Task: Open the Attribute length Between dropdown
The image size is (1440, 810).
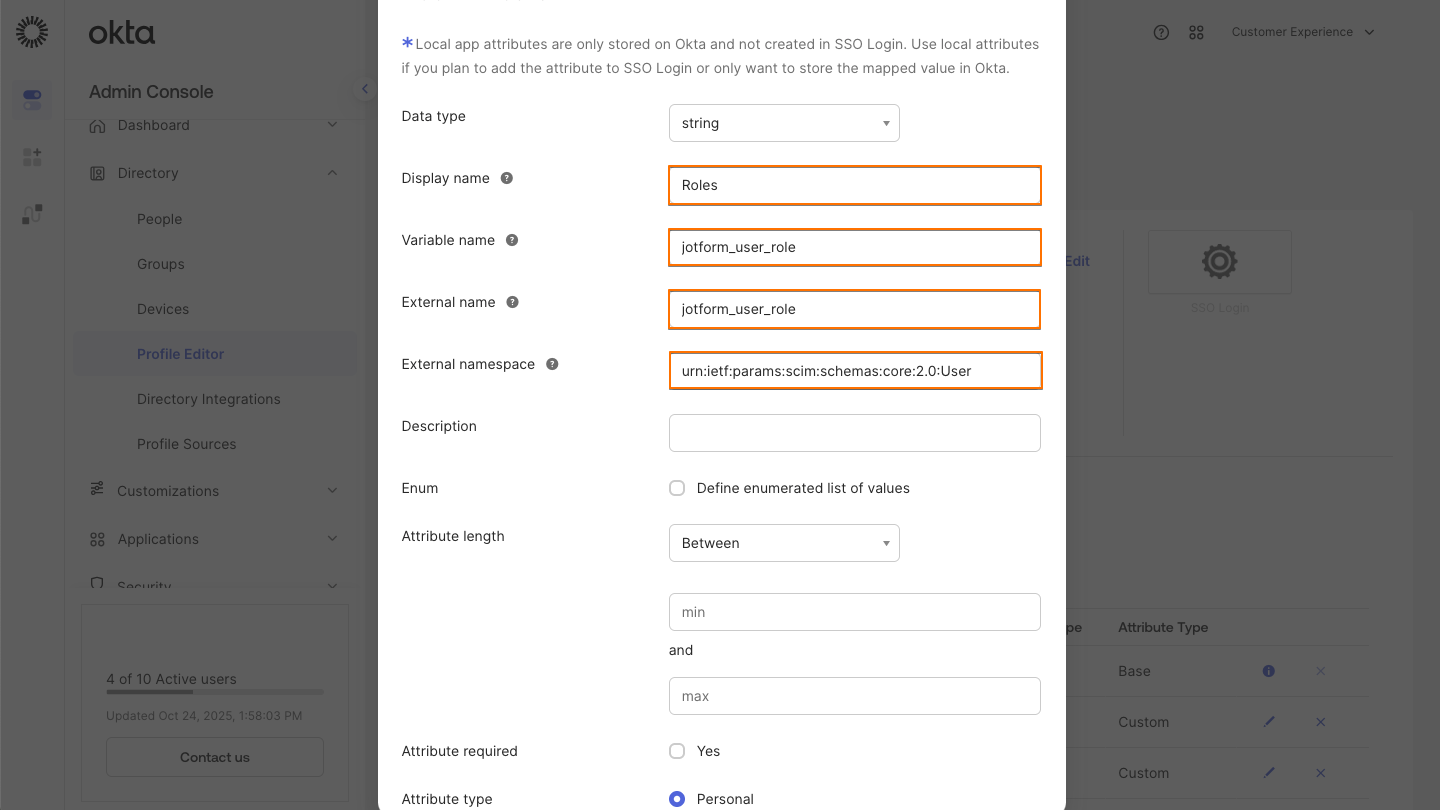Action: point(784,543)
